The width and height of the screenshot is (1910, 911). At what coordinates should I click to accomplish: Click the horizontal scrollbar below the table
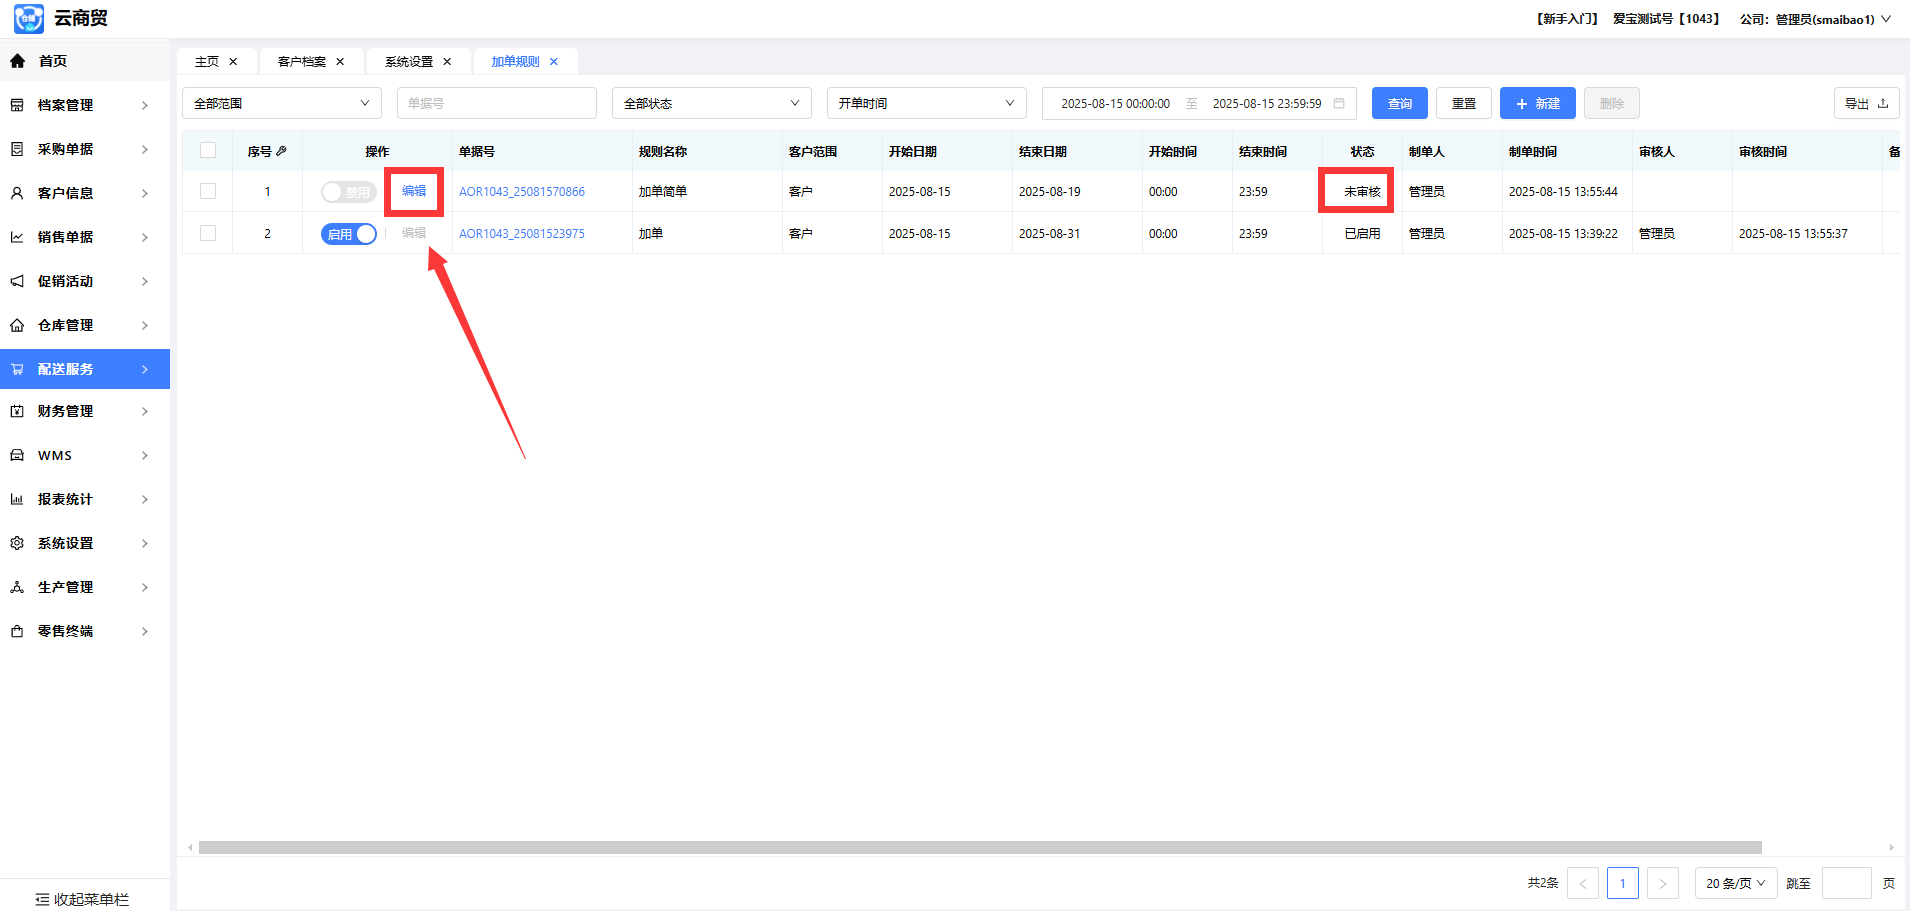pos(980,847)
